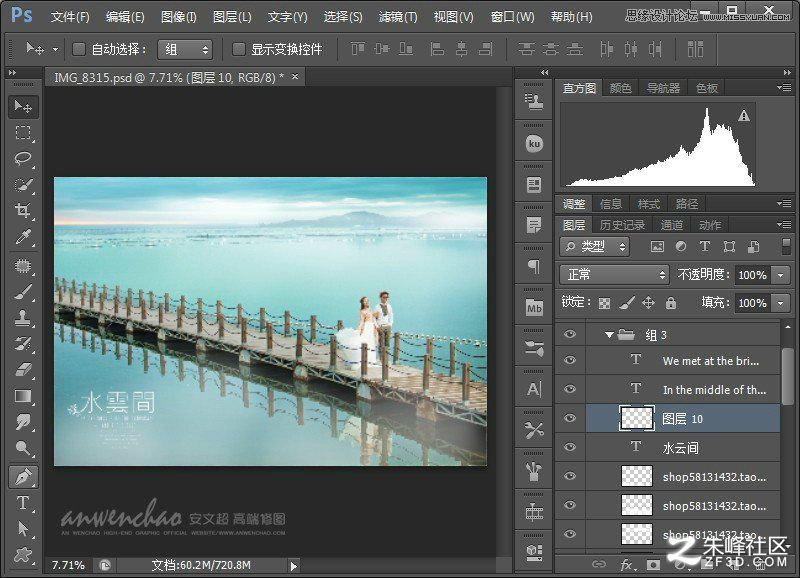Select the Rectangular Marquee tool
800x578 pixels.
click(23, 133)
